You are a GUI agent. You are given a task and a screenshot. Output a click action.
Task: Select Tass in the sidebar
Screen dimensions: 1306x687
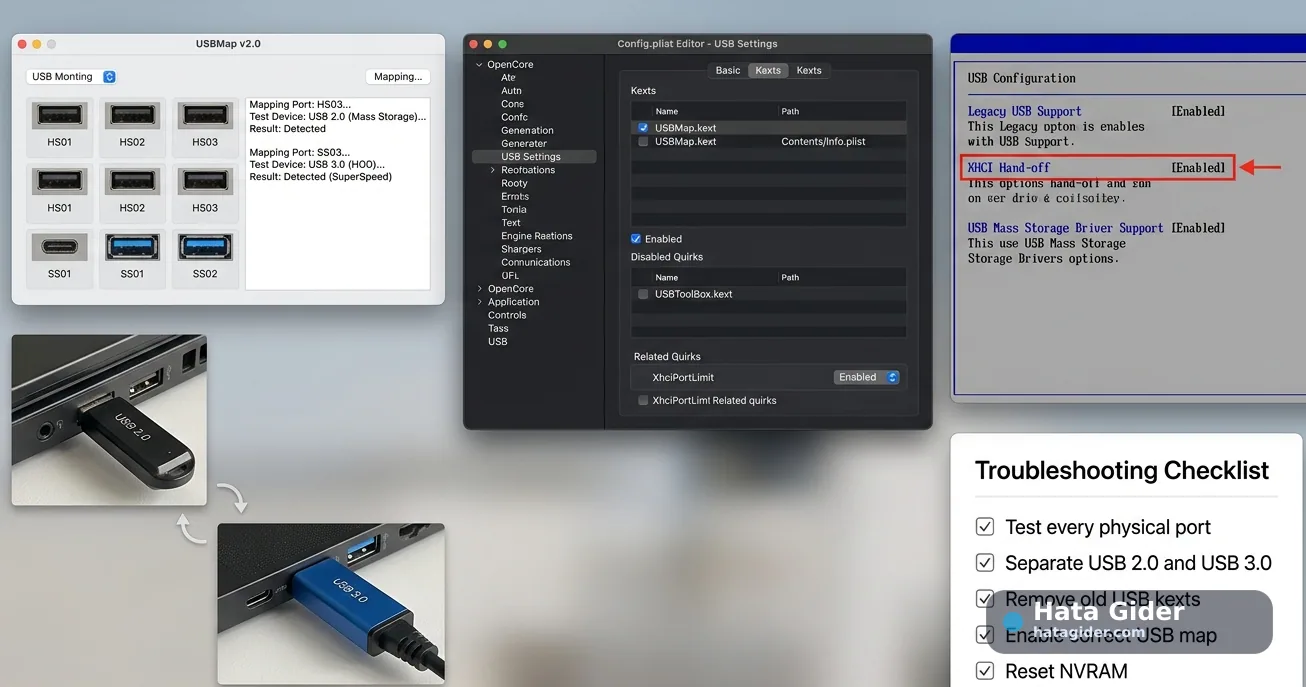pos(498,328)
